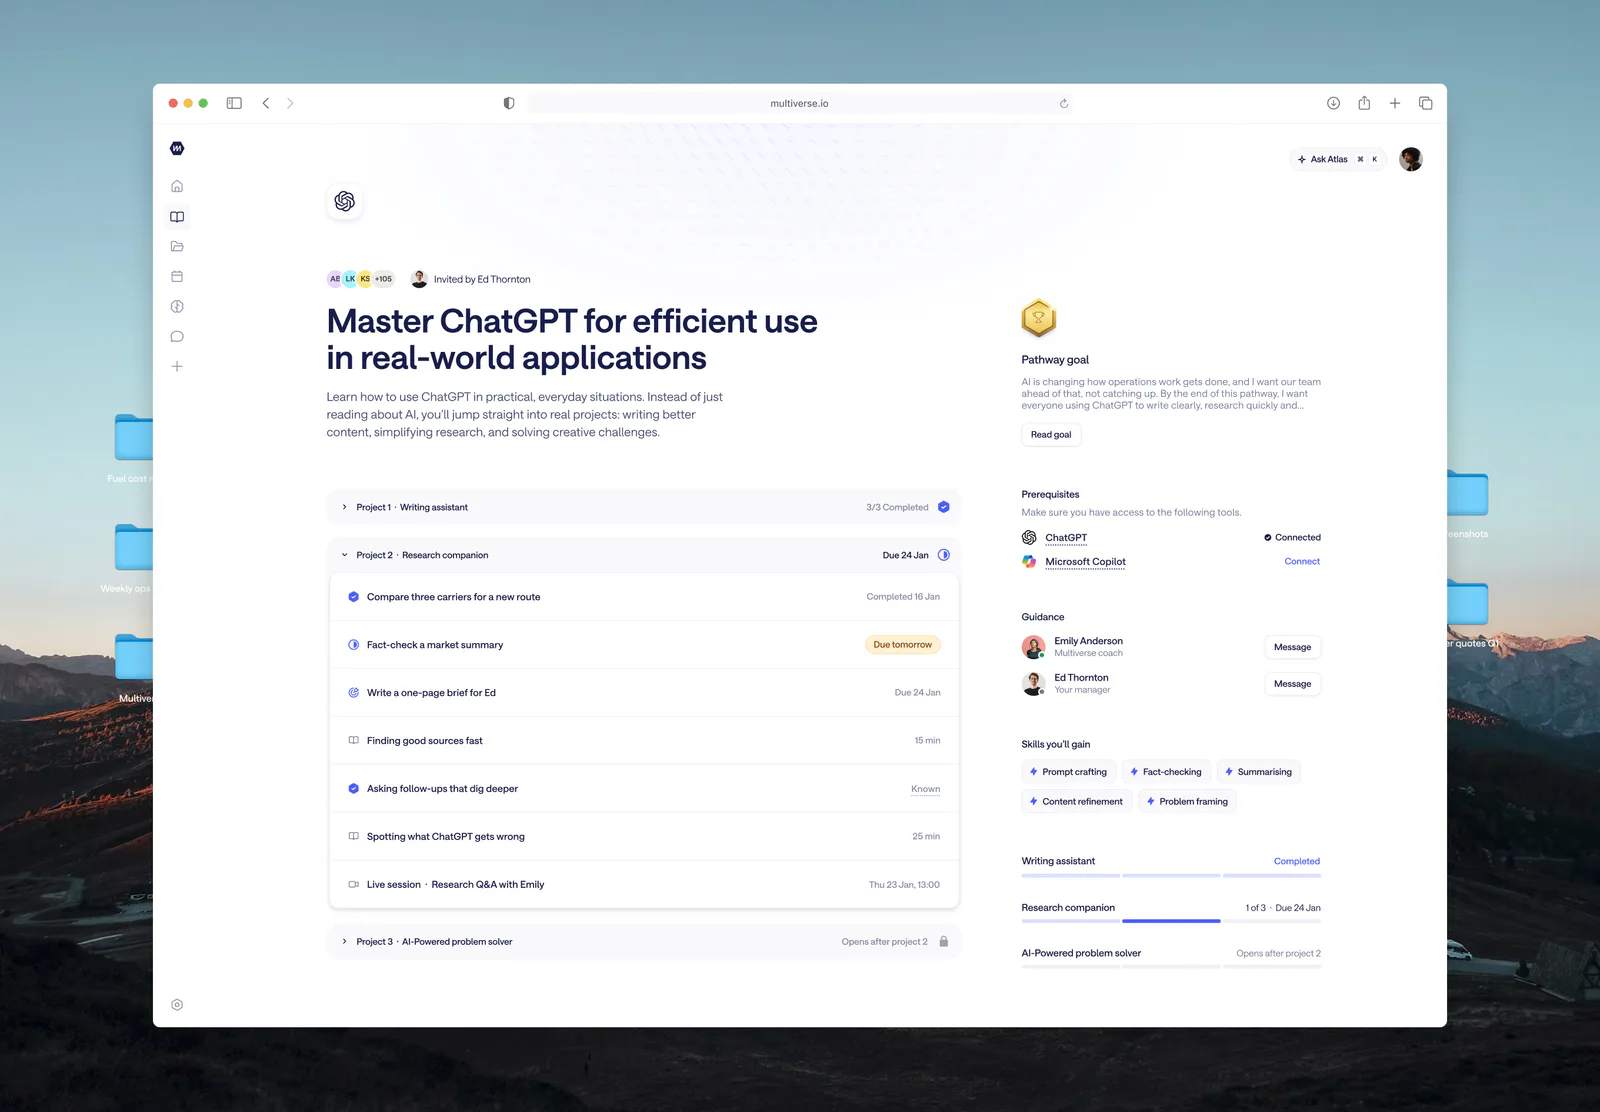Open the compass globe icon in sidebar

point(177,306)
